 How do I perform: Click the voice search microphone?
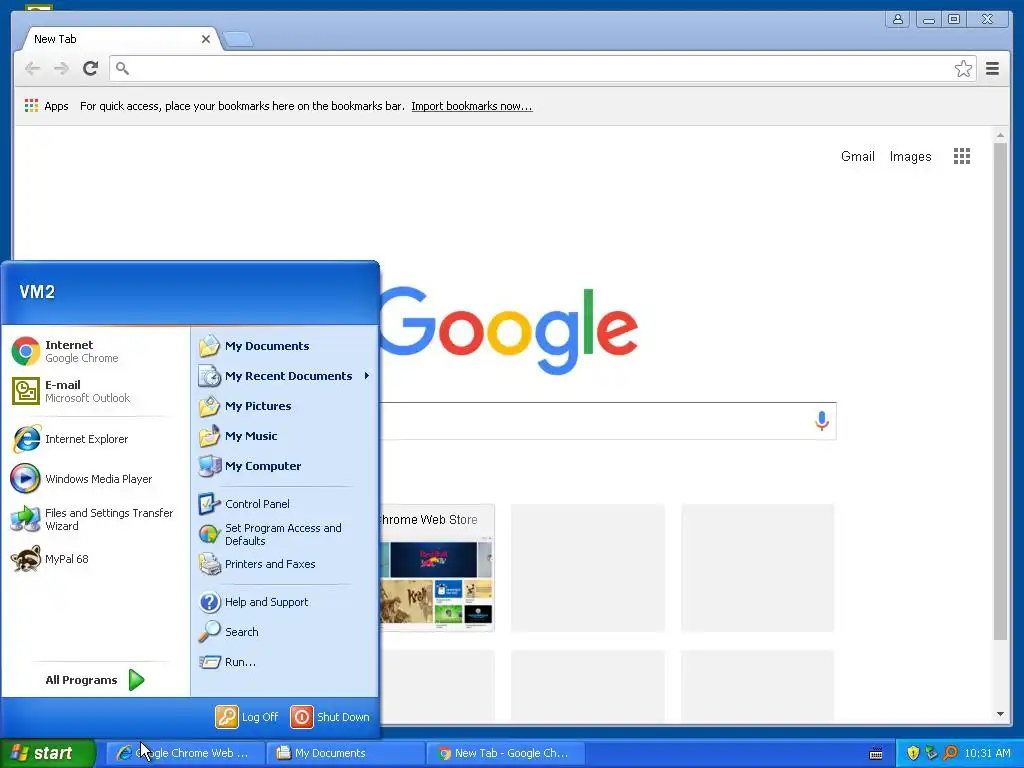point(822,421)
